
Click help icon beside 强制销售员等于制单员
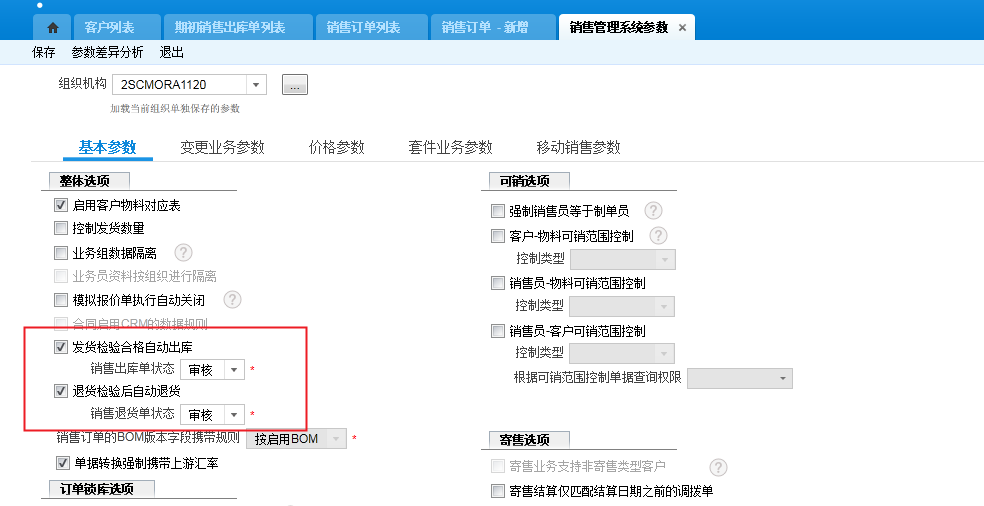[653, 210]
